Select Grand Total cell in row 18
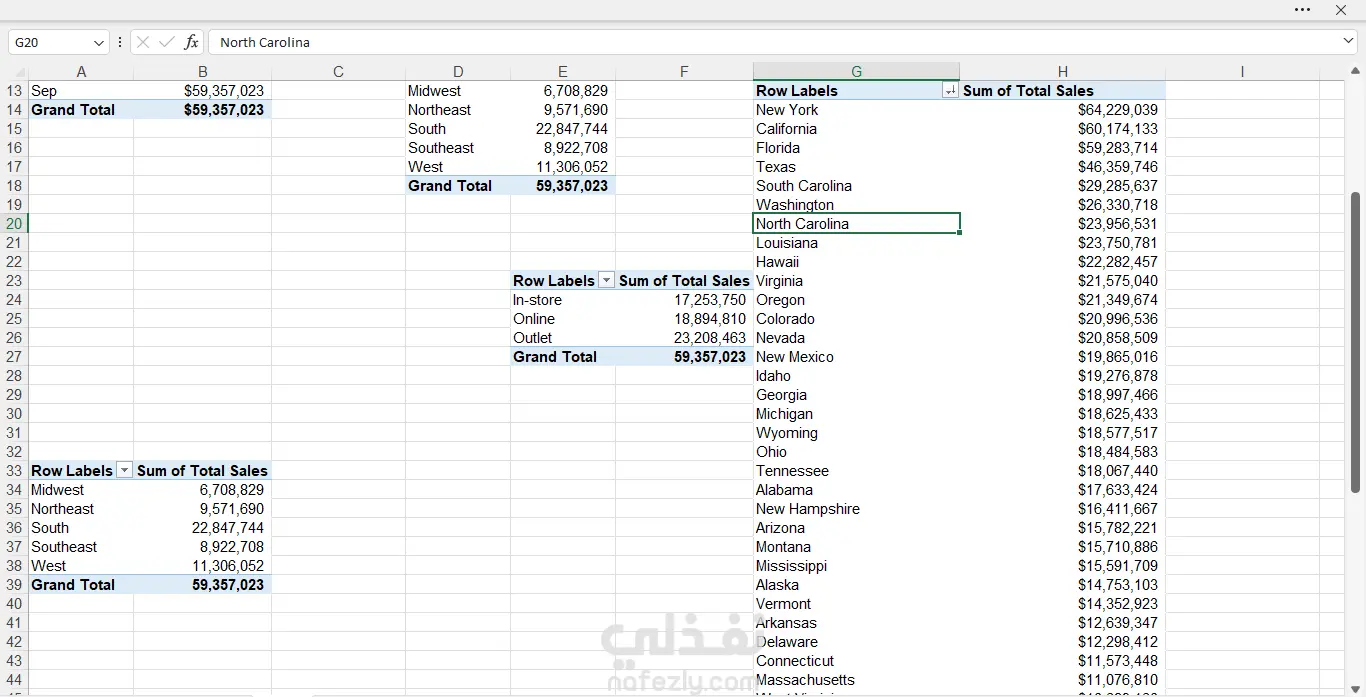Viewport: 1366px width, 697px height. click(x=458, y=186)
